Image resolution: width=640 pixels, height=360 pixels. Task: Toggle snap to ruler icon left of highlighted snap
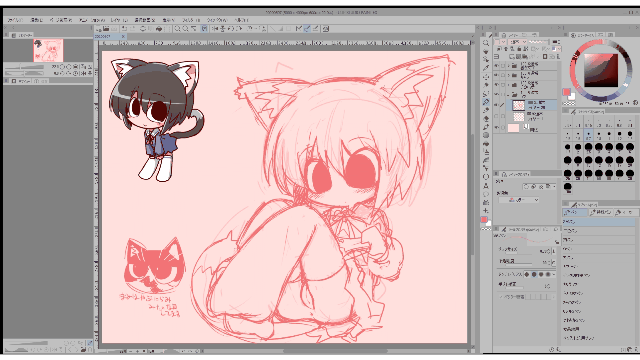tap(299, 29)
